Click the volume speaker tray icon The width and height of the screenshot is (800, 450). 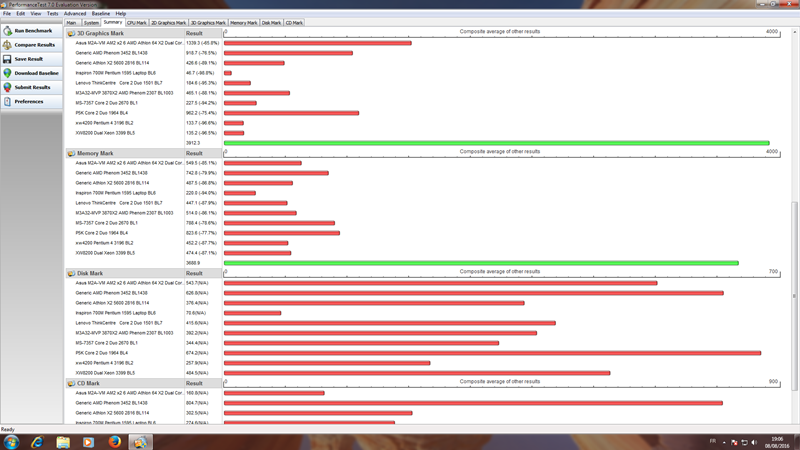754,442
